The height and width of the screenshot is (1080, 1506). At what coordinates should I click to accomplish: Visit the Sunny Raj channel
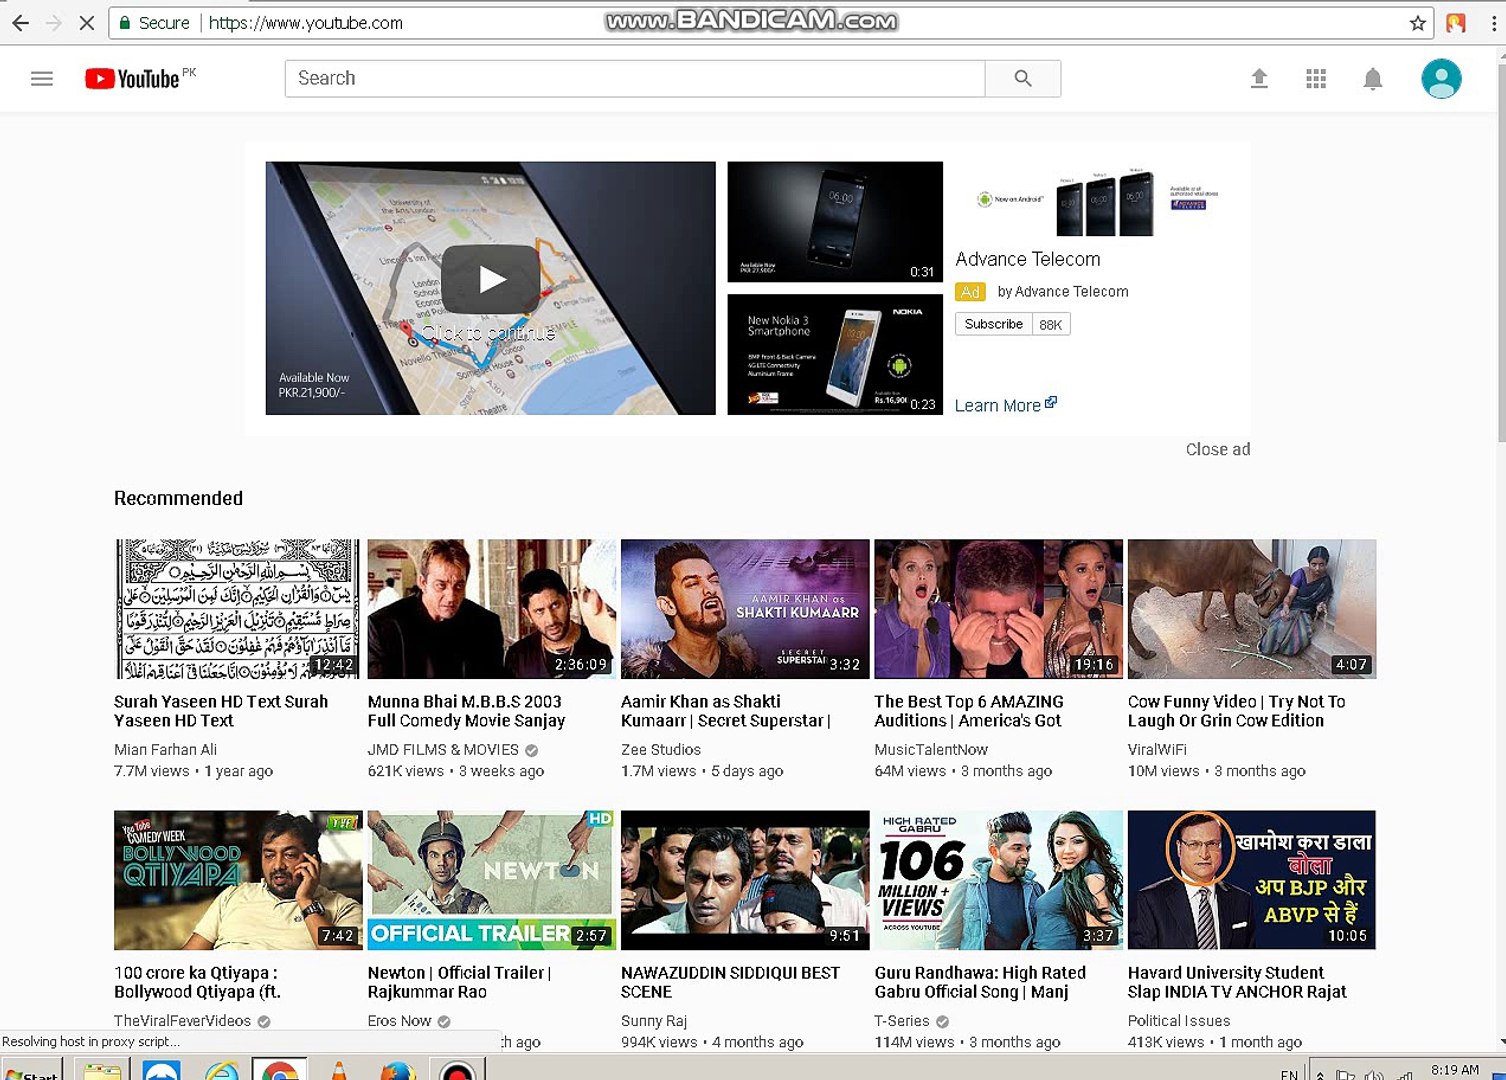(x=654, y=1020)
